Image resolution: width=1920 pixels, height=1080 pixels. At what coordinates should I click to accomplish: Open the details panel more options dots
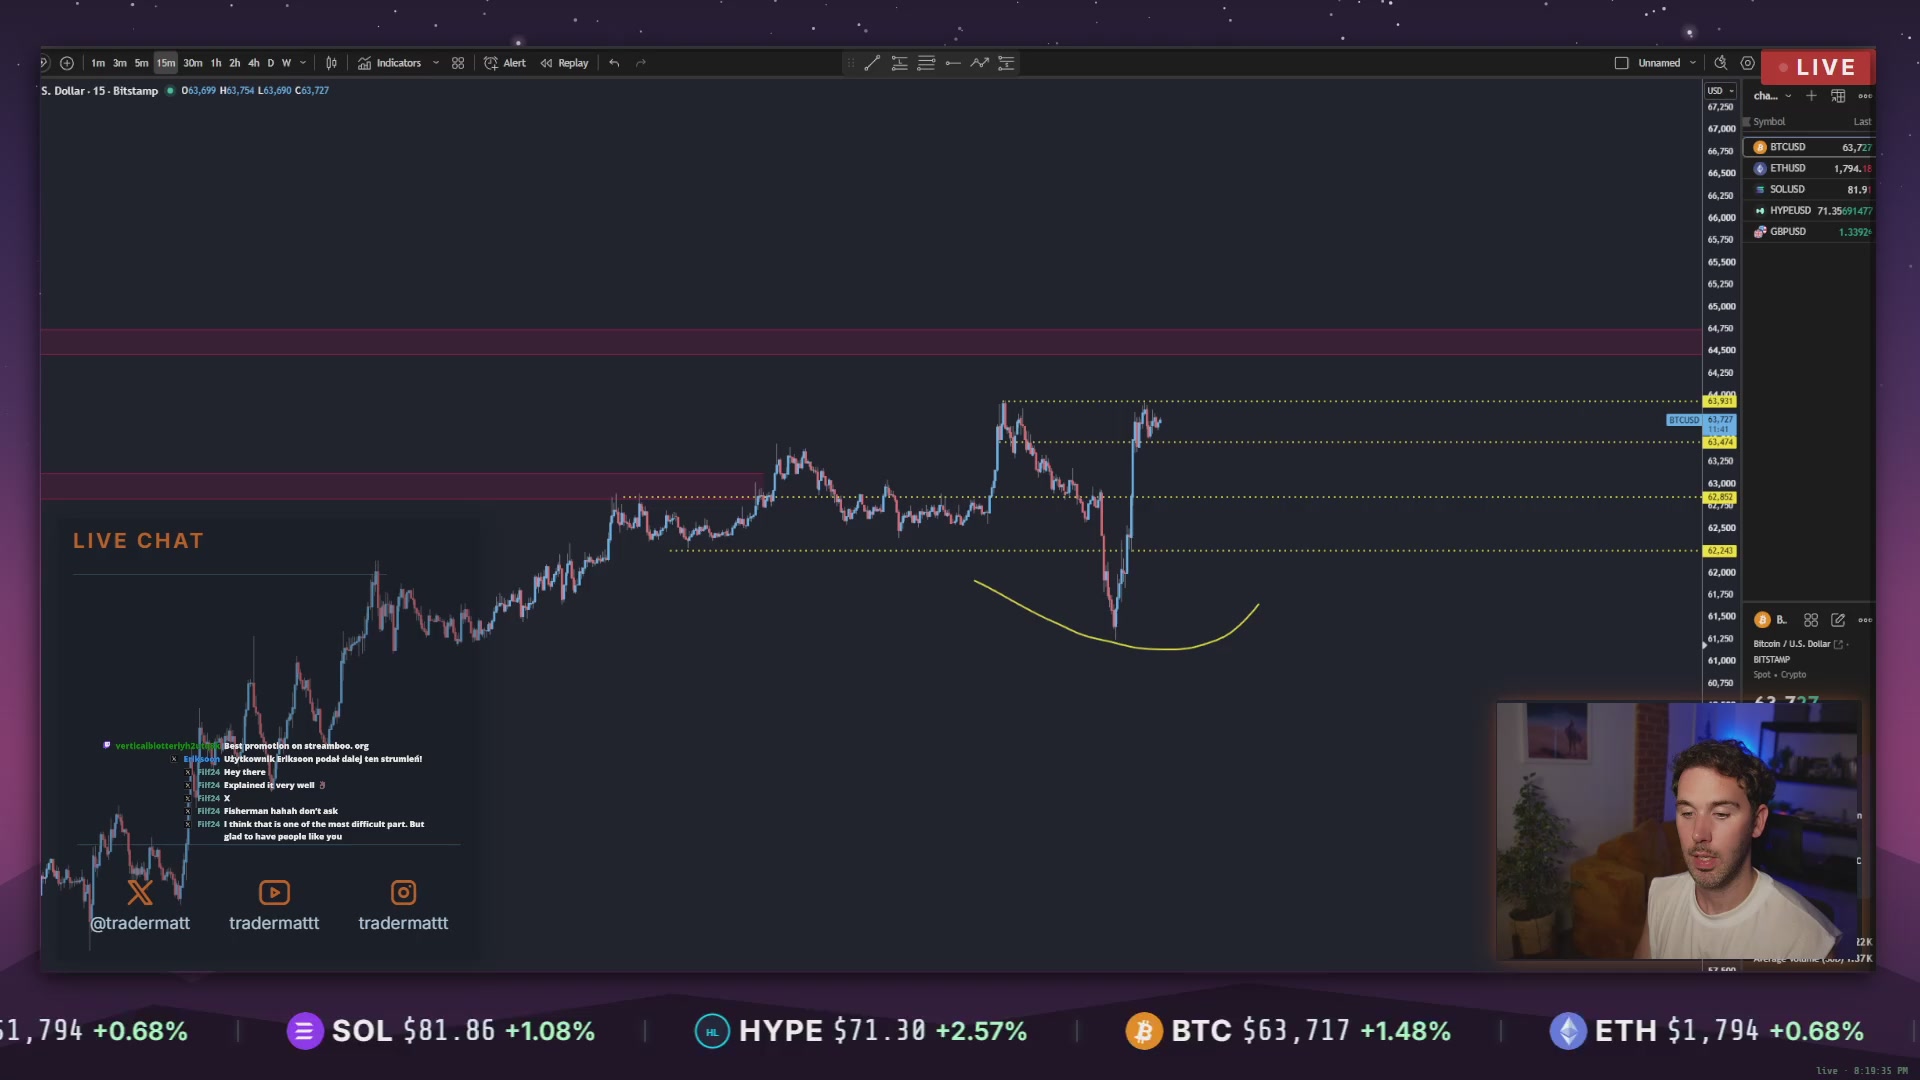coord(1865,620)
